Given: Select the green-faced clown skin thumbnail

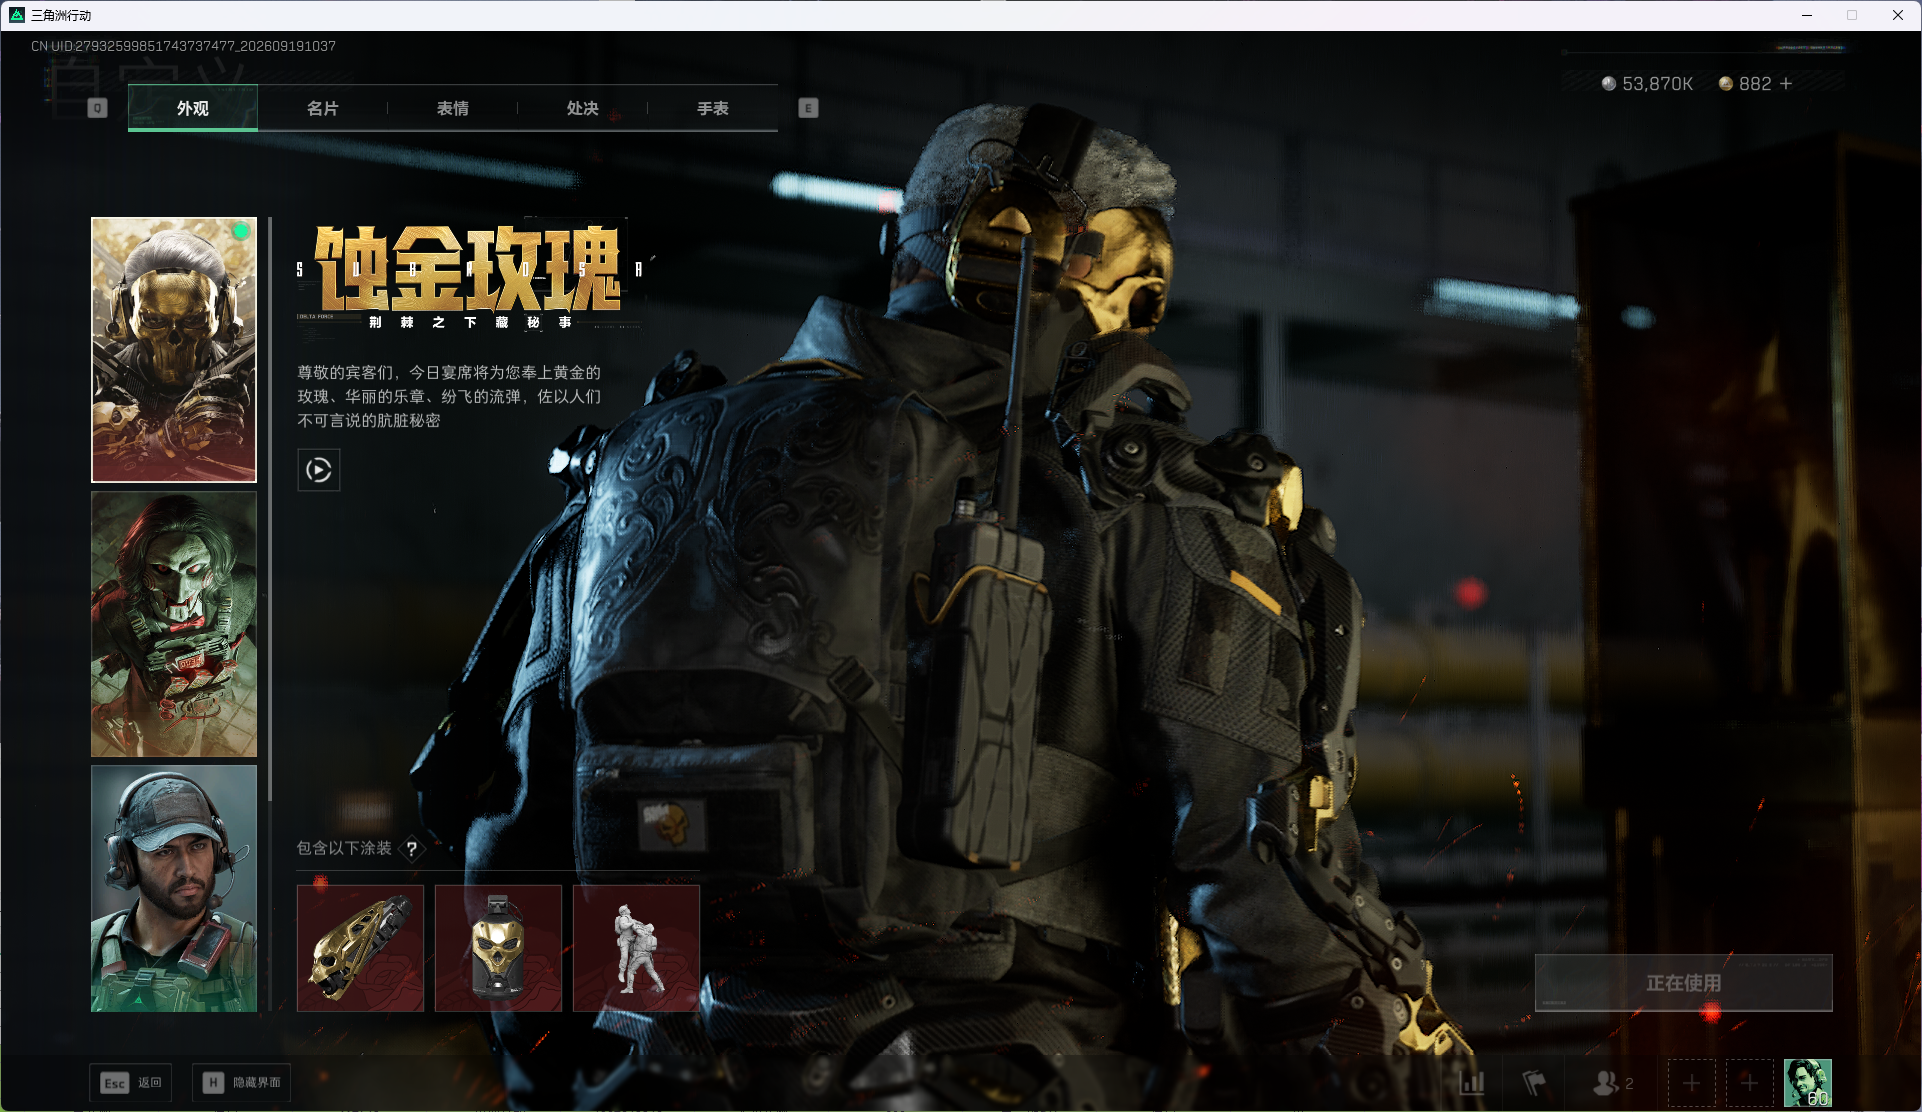Looking at the screenshot, I should 174,624.
